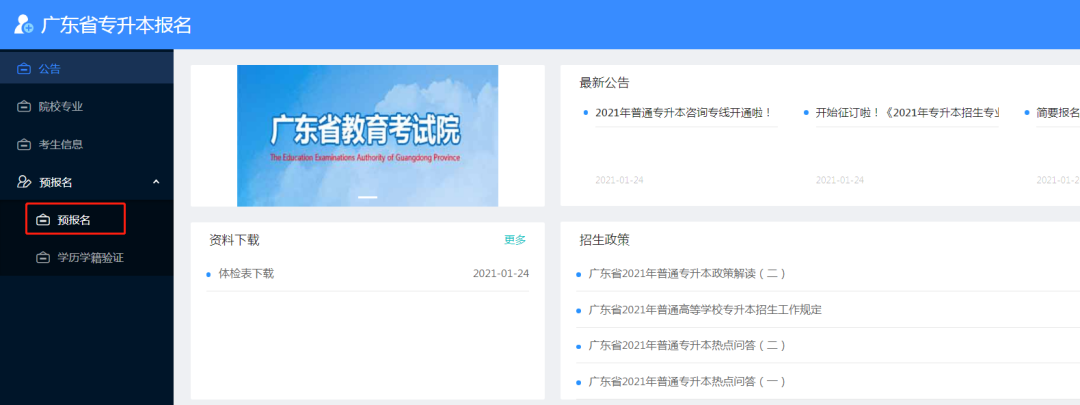1080x405 pixels.
Task: Open the 院校专业 menu item
Action: pyautogui.click(x=60, y=106)
